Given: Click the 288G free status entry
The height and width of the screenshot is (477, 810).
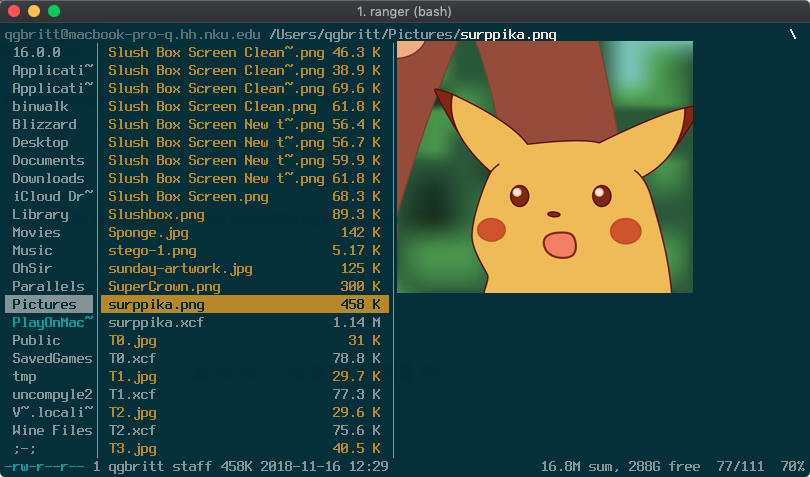Looking at the screenshot, I should point(664,466).
